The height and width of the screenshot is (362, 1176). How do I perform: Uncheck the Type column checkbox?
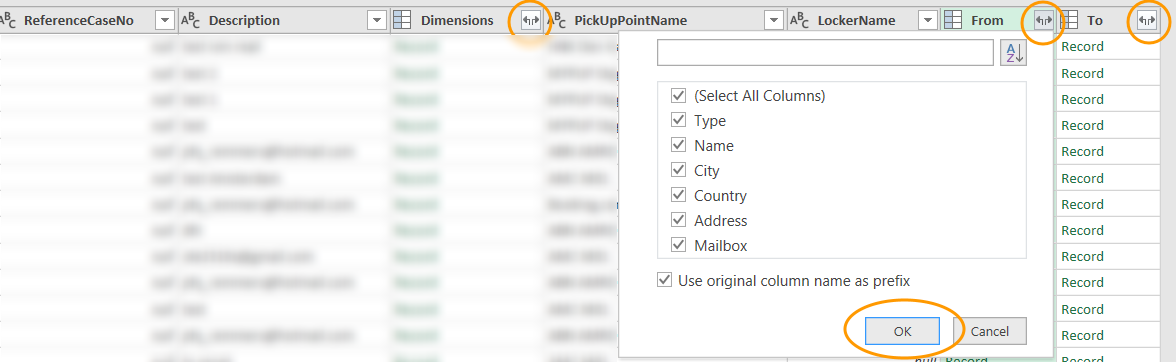point(679,121)
